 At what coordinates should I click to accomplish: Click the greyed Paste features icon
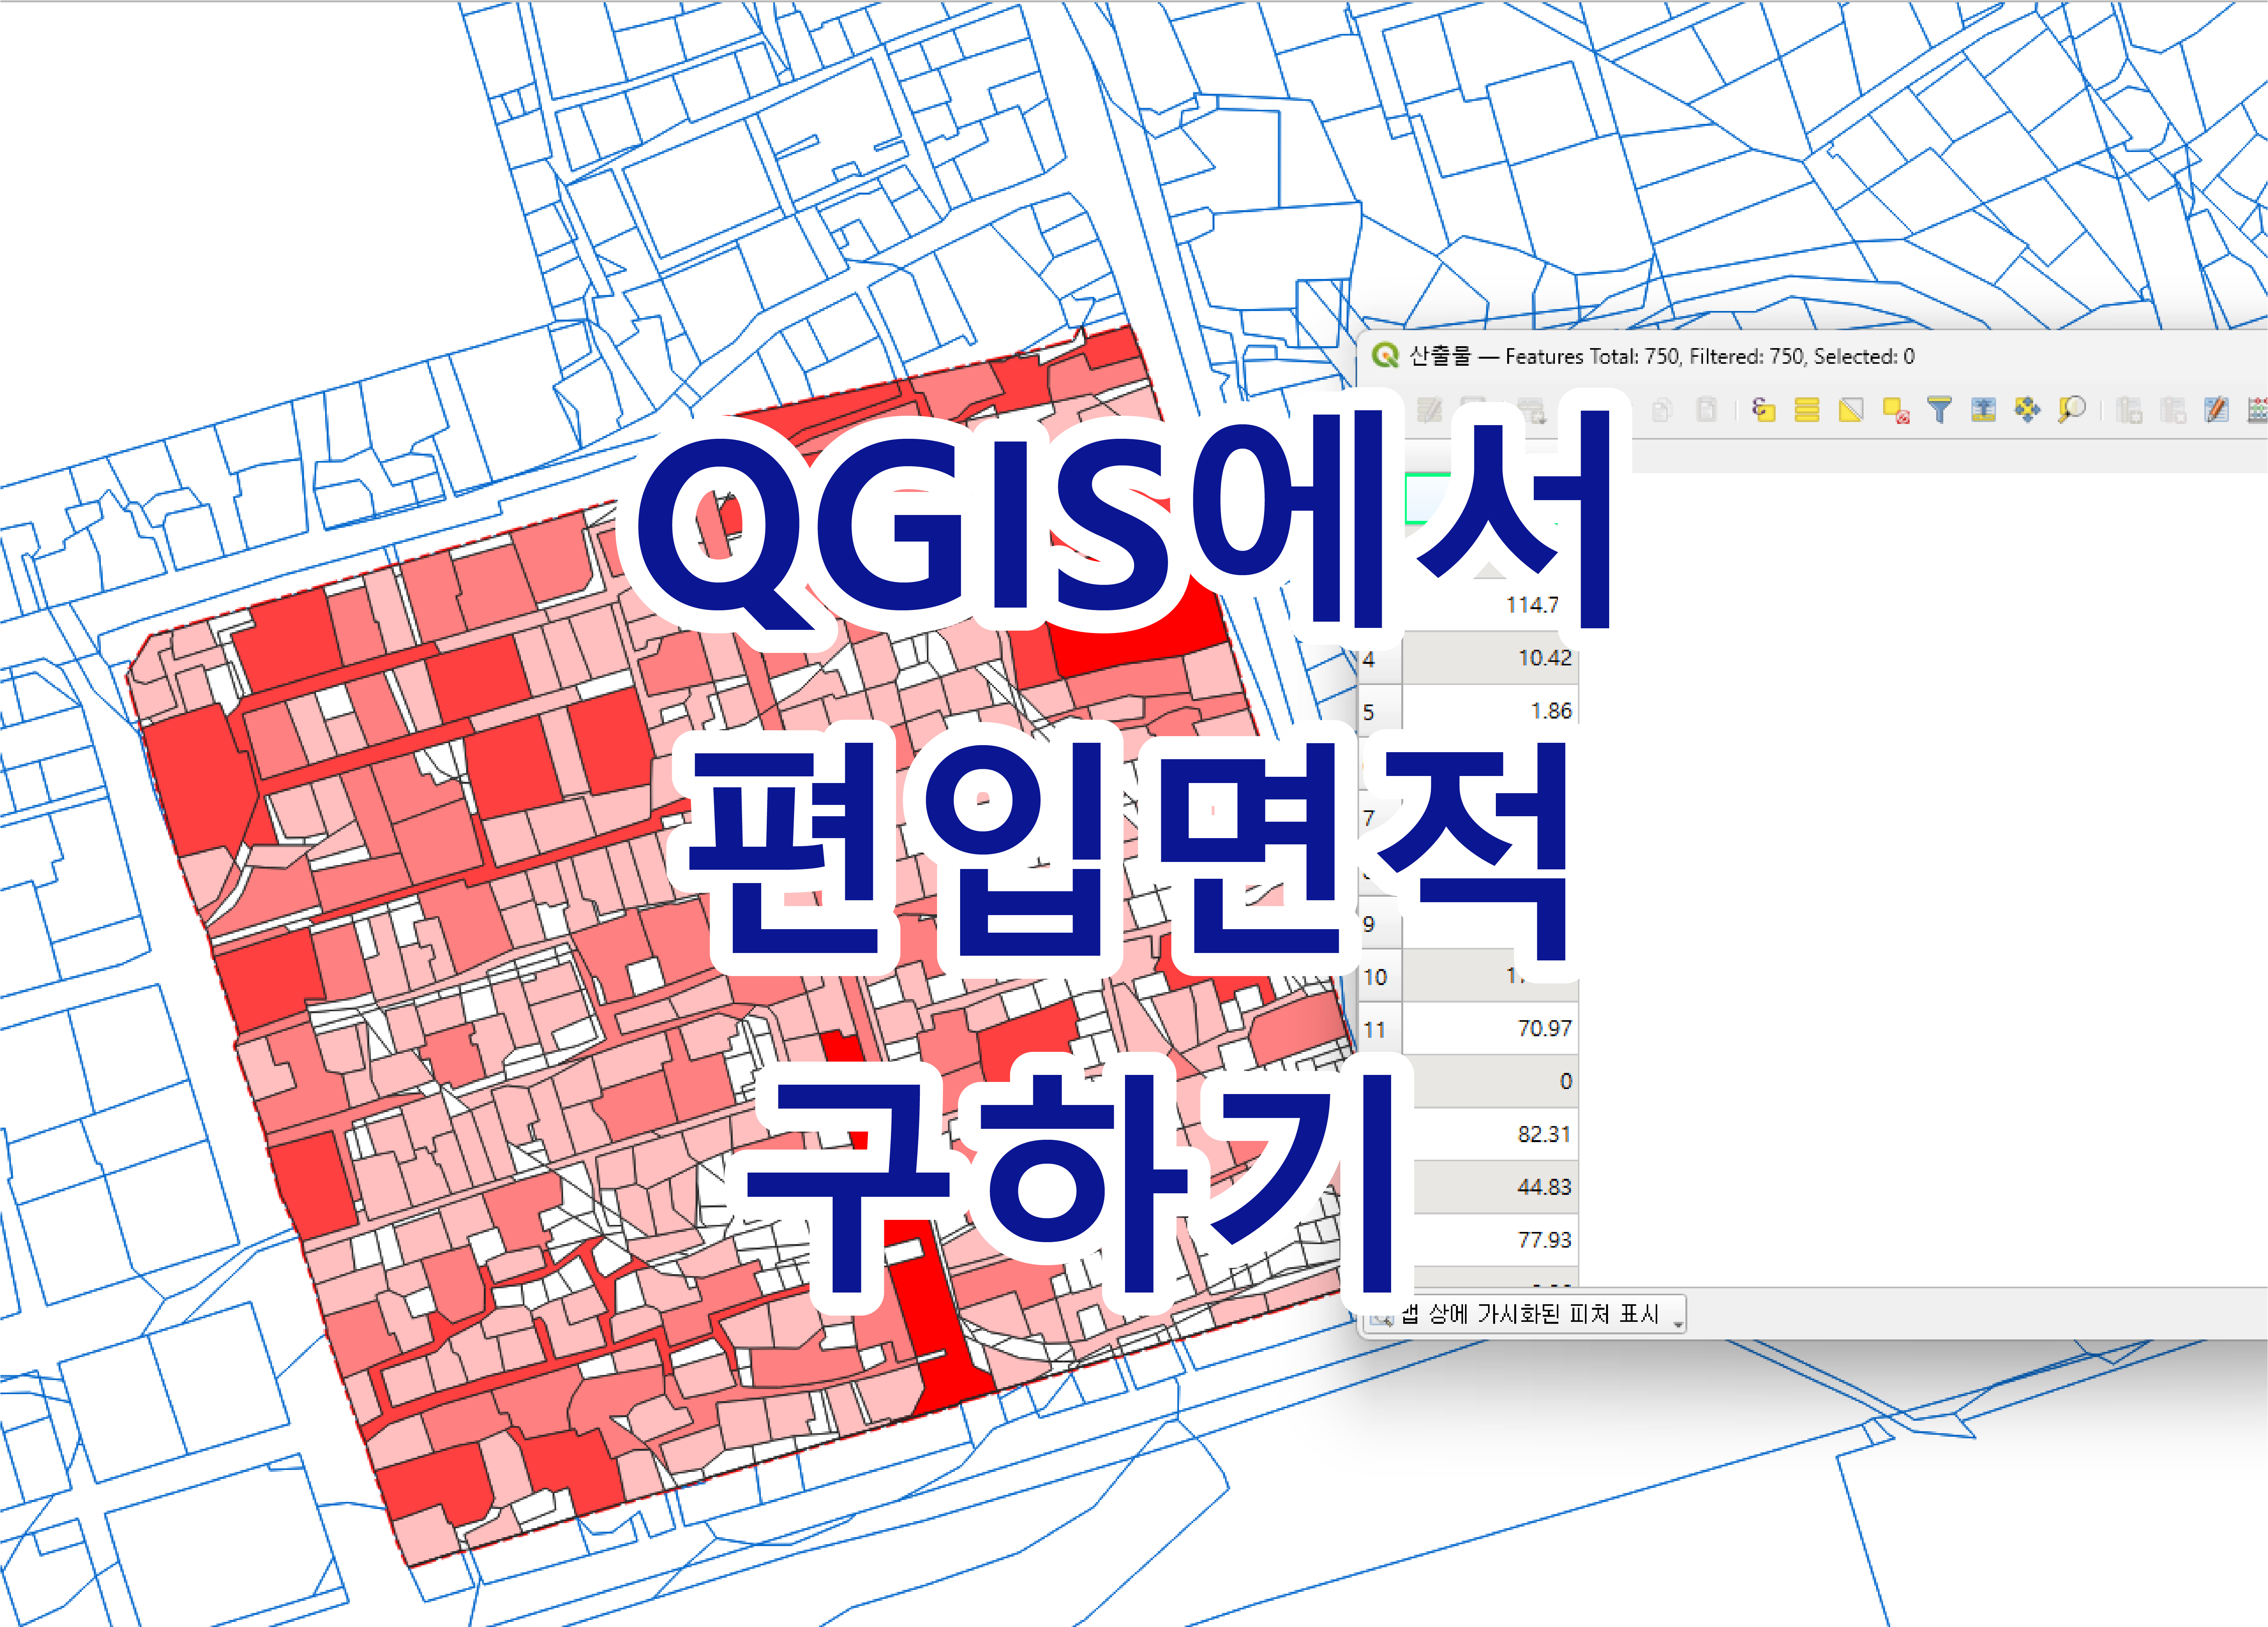[1706, 410]
